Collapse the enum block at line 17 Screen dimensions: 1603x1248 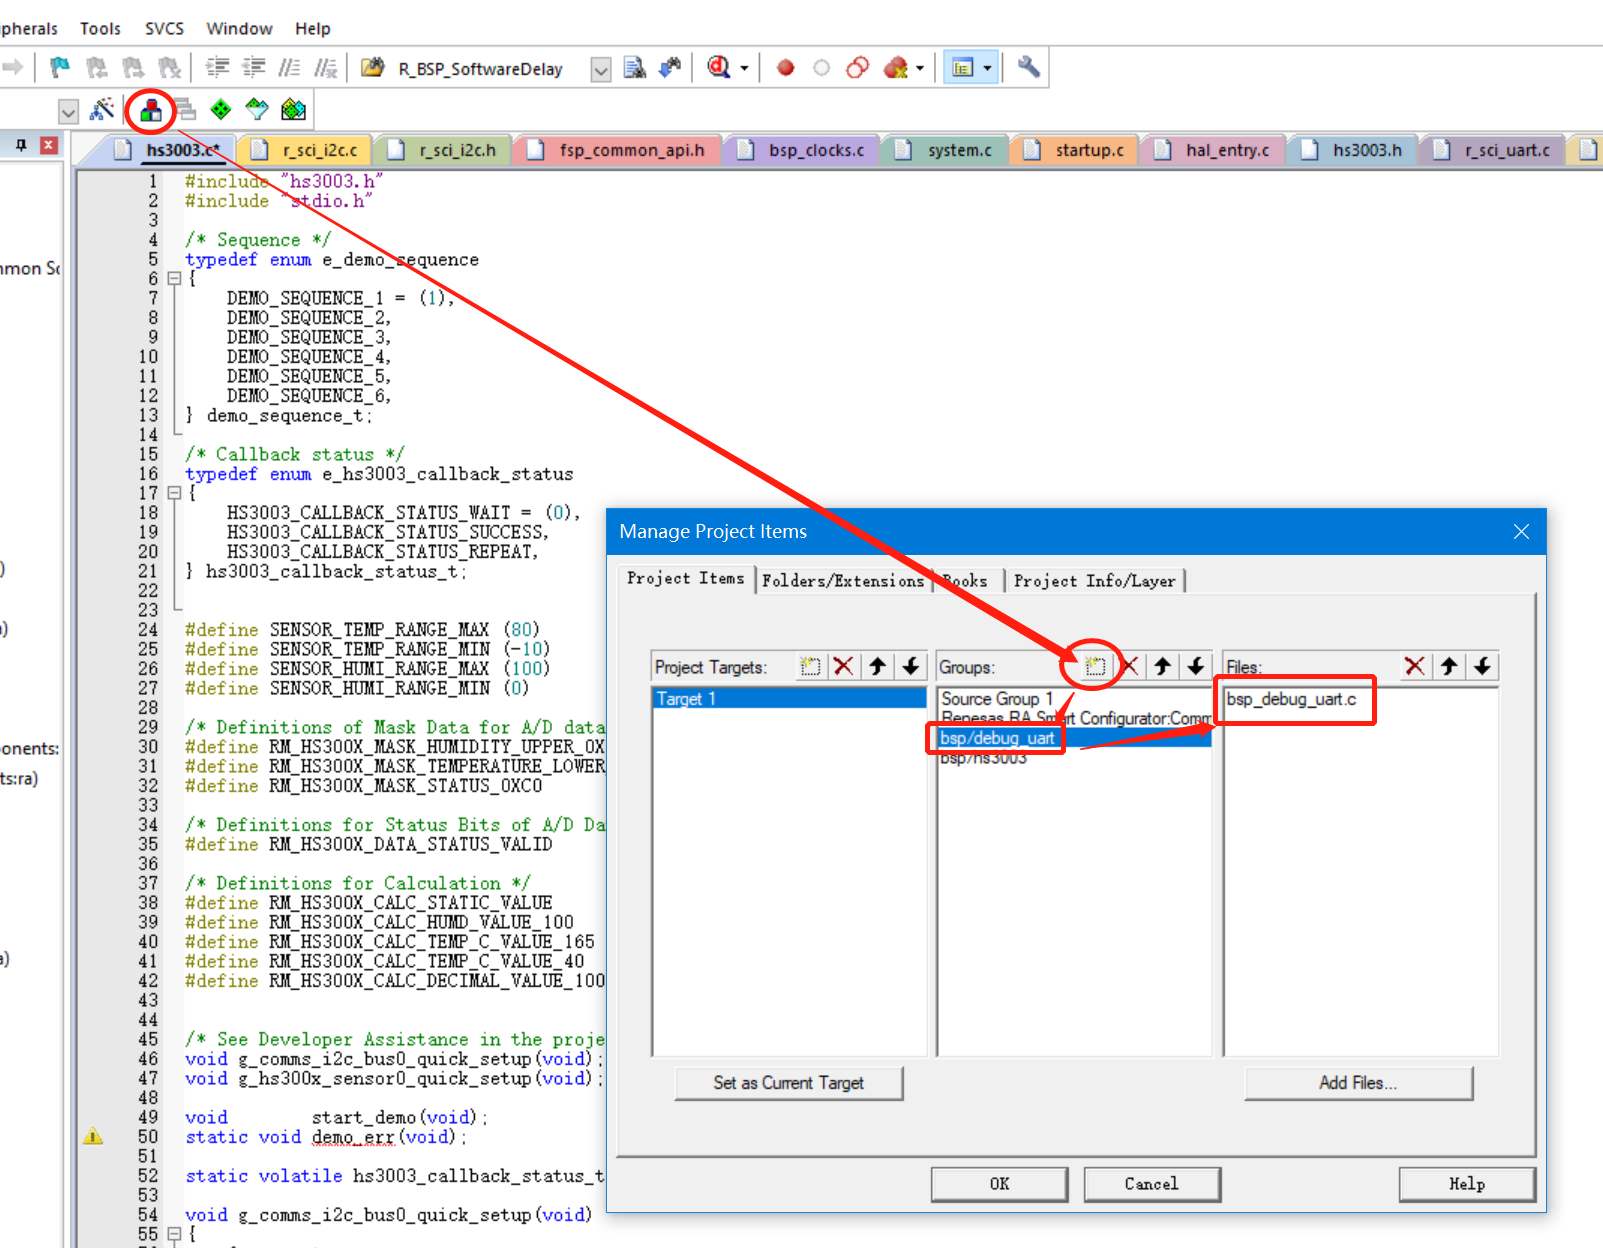[x=174, y=493]
